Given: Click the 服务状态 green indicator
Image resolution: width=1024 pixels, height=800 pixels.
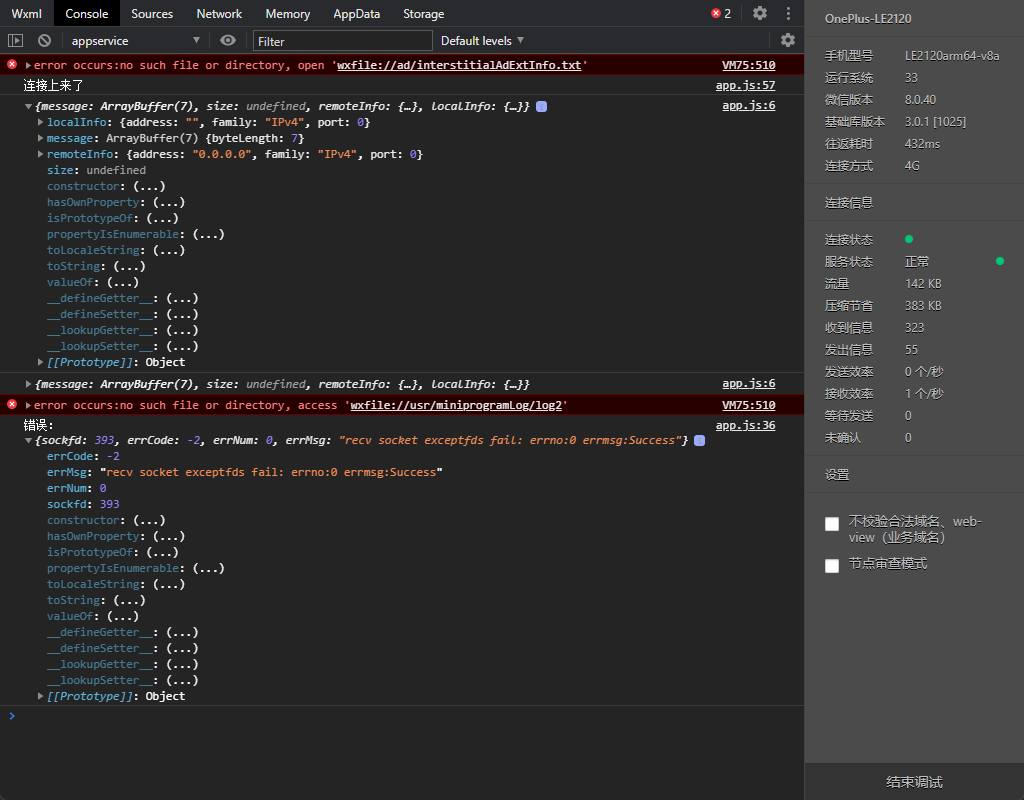Looking at the screenshot, I should coord(1000,261).
